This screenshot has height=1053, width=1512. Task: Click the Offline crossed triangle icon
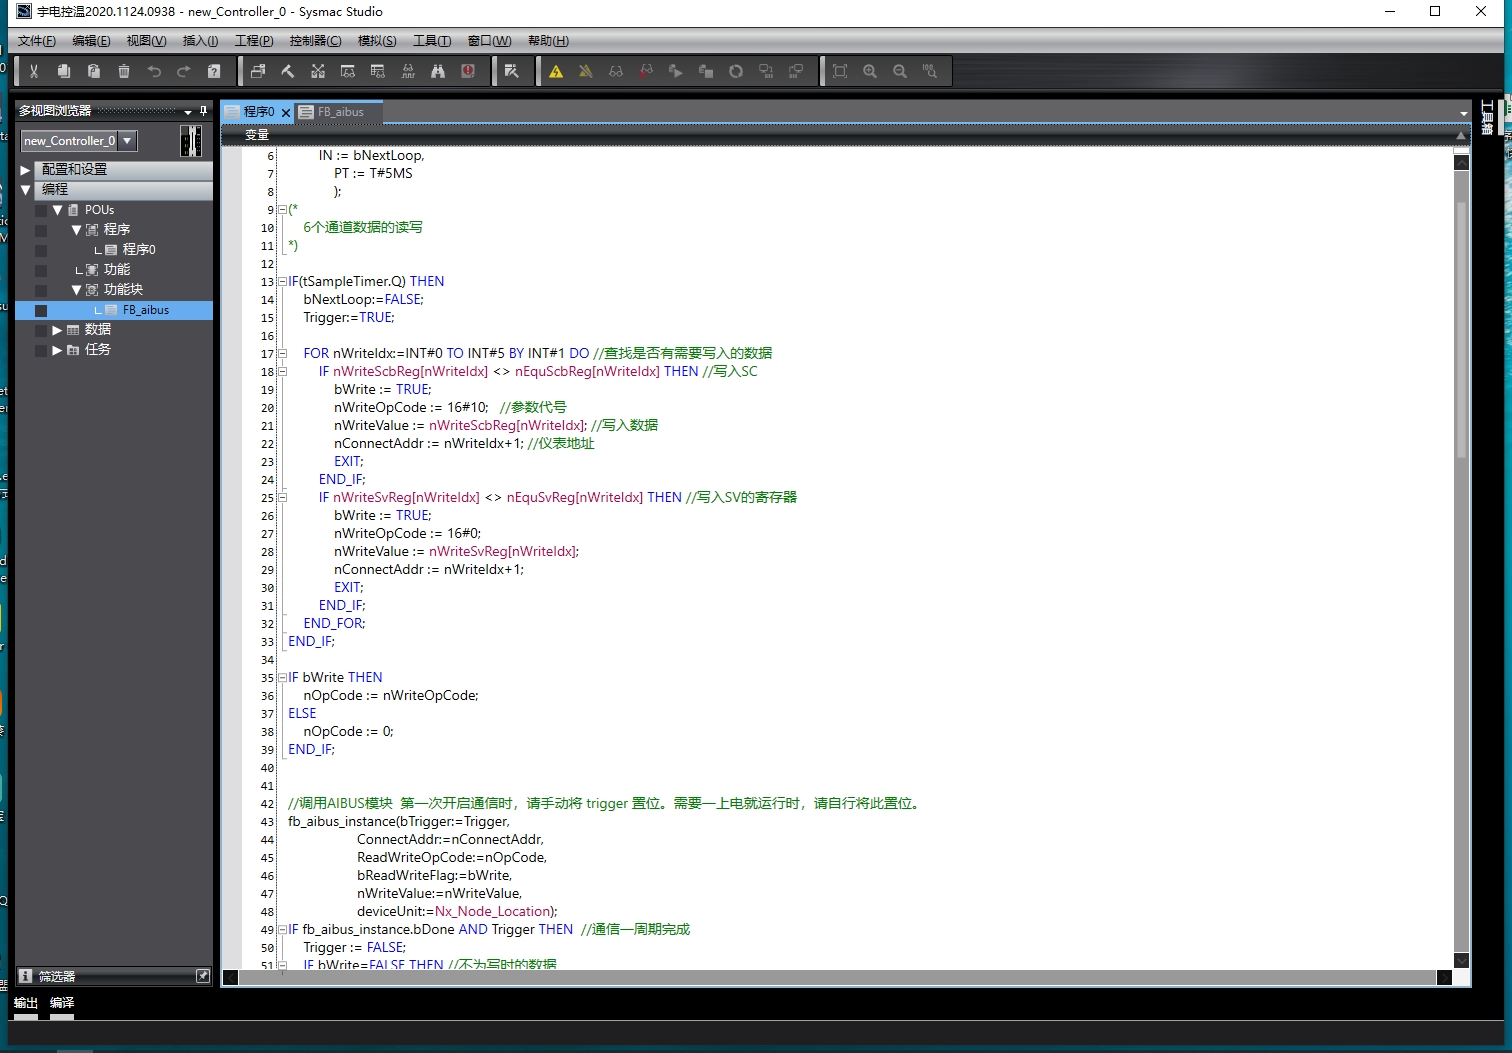click(x=586, y=71)
